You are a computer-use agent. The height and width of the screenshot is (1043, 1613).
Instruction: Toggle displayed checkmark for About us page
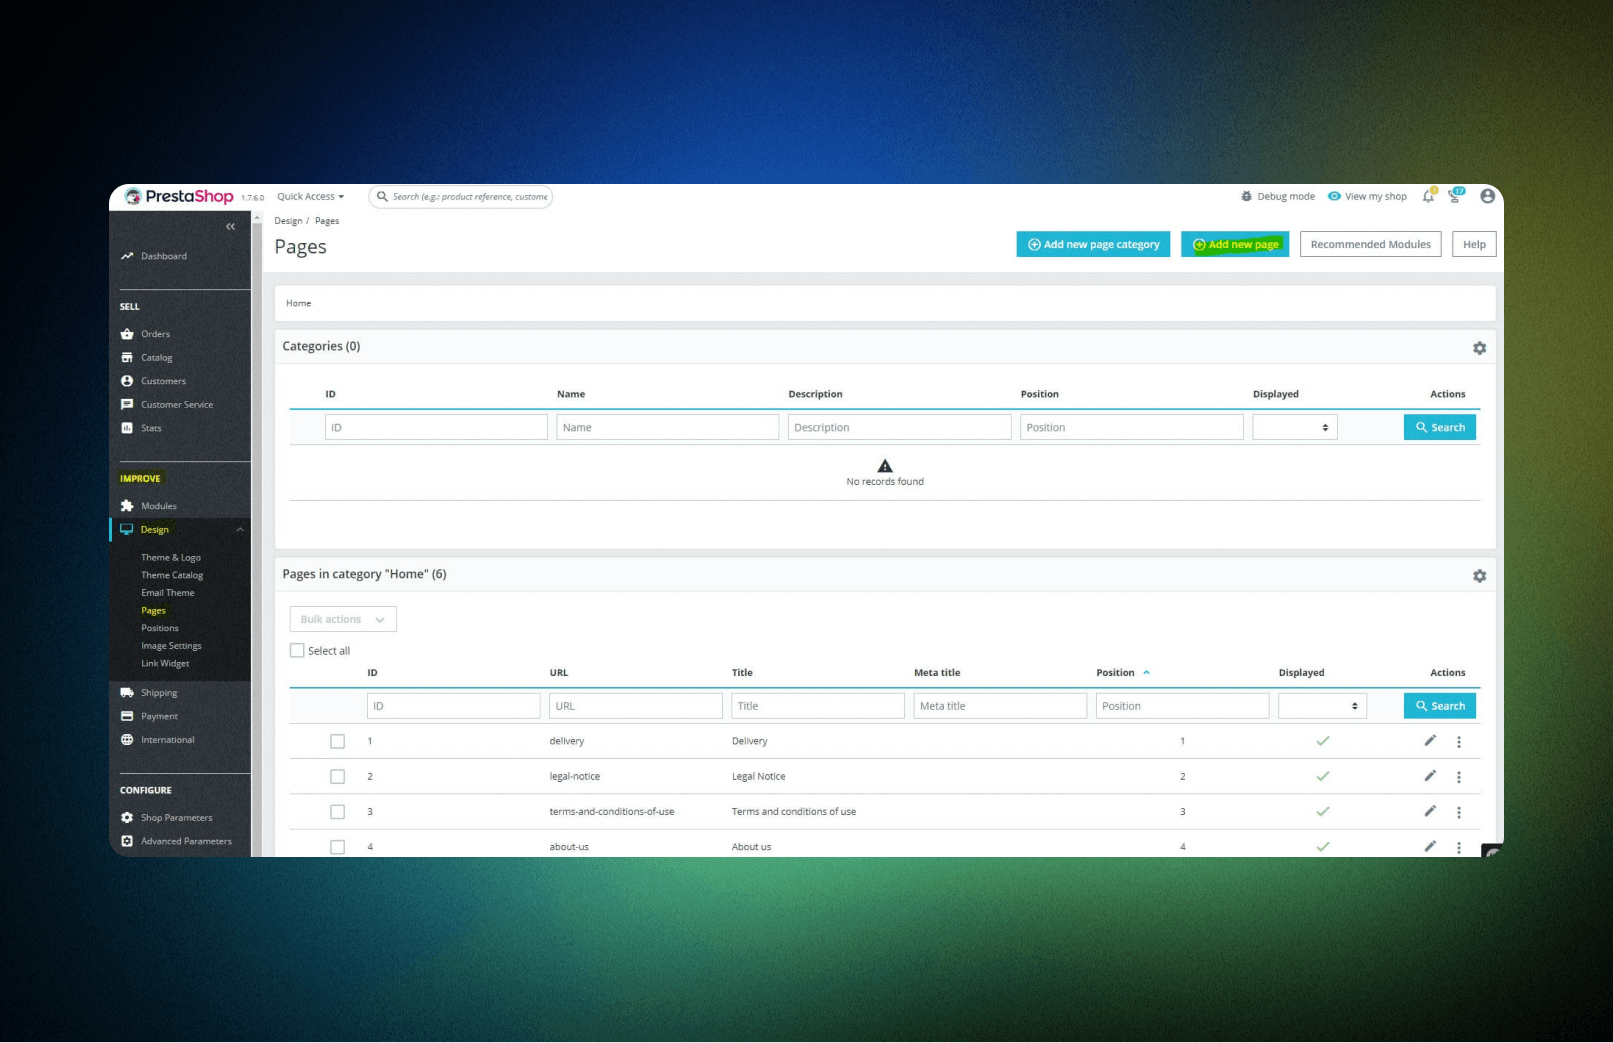[x=1322, y=846]
